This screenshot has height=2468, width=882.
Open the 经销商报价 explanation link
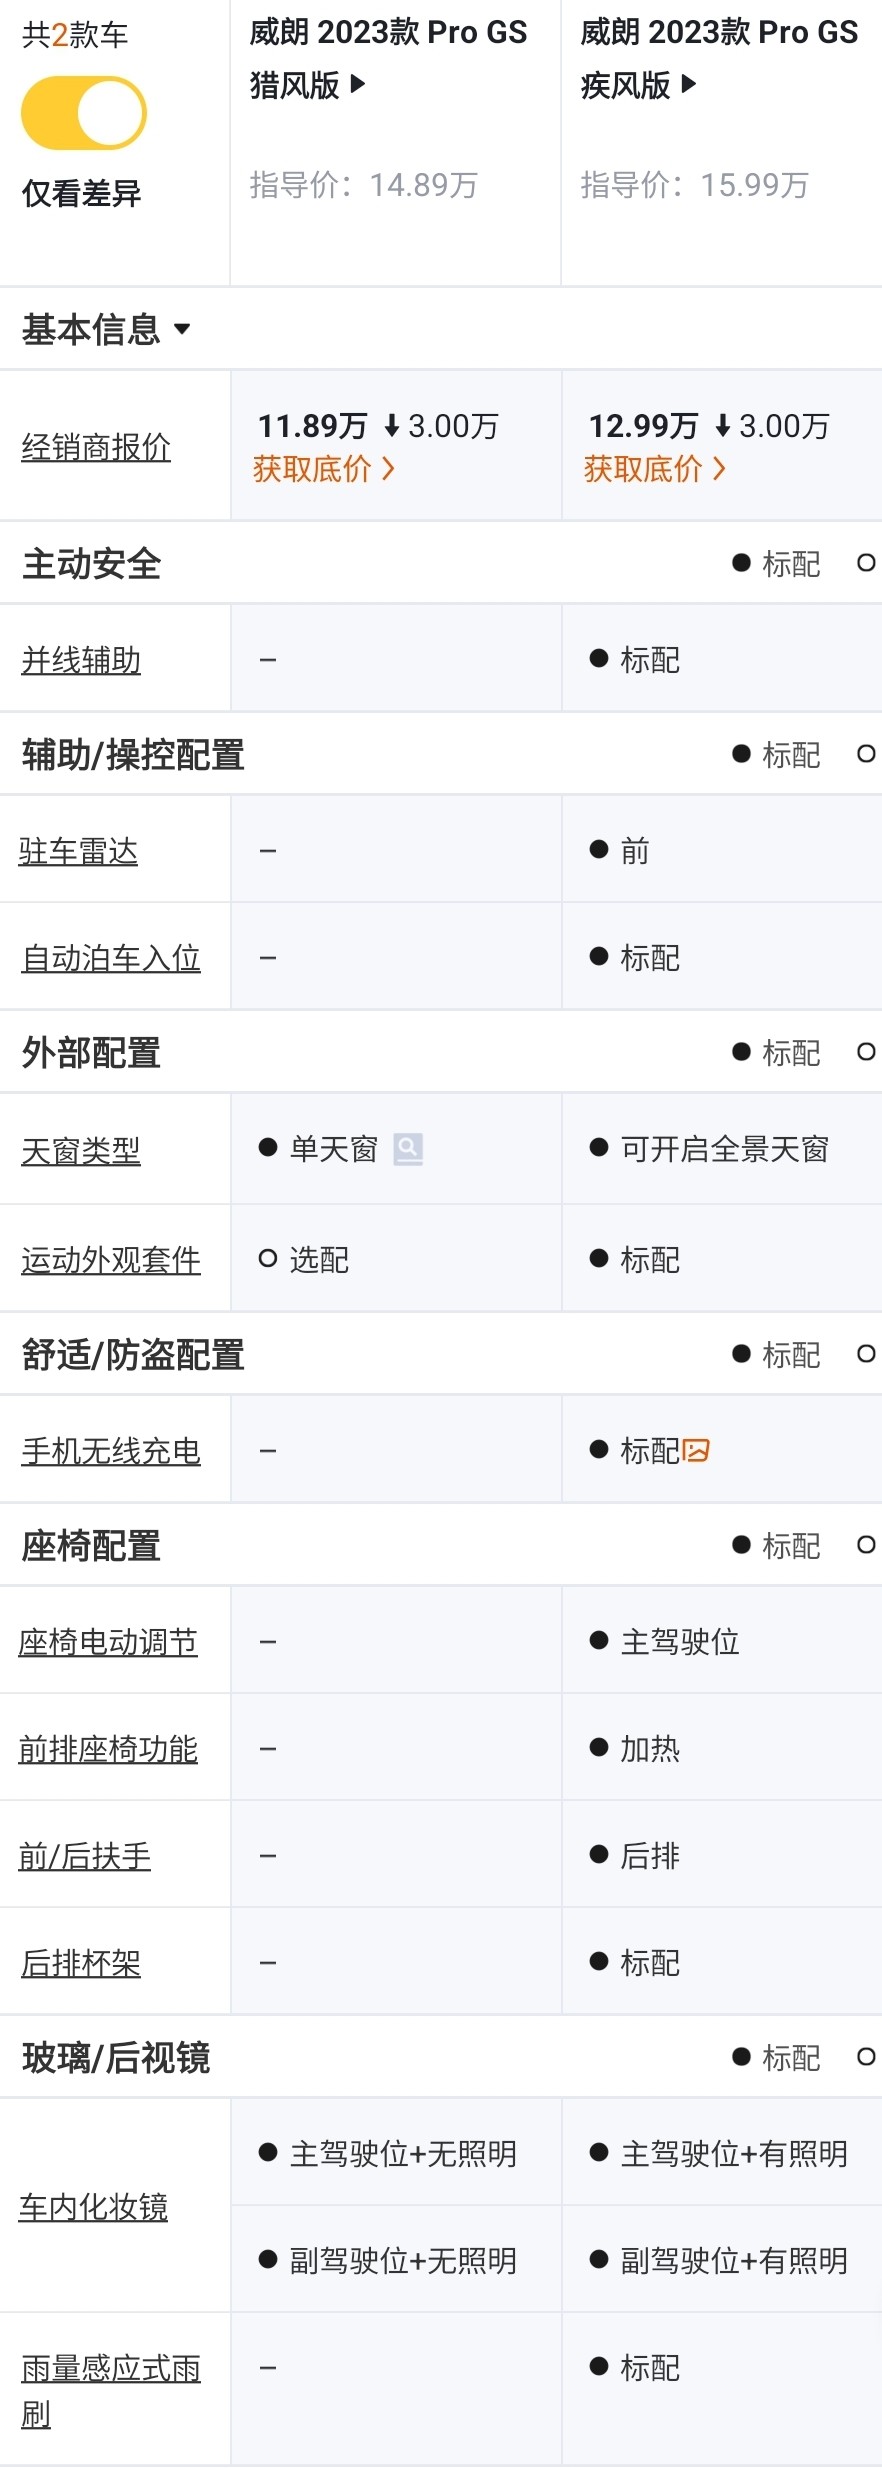click(x=96, y=447)
